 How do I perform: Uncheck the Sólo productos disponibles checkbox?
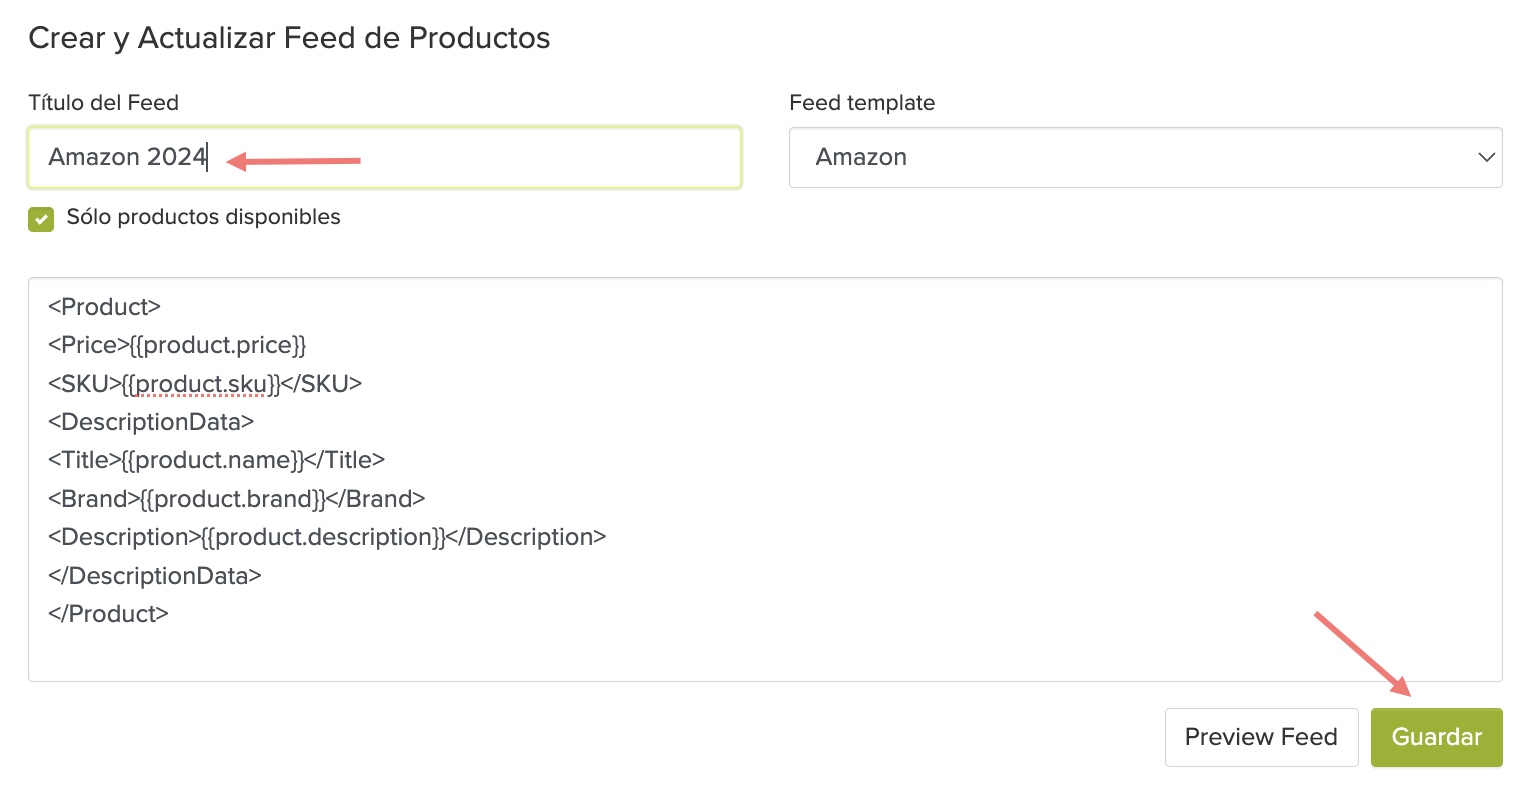coord(41,219)
